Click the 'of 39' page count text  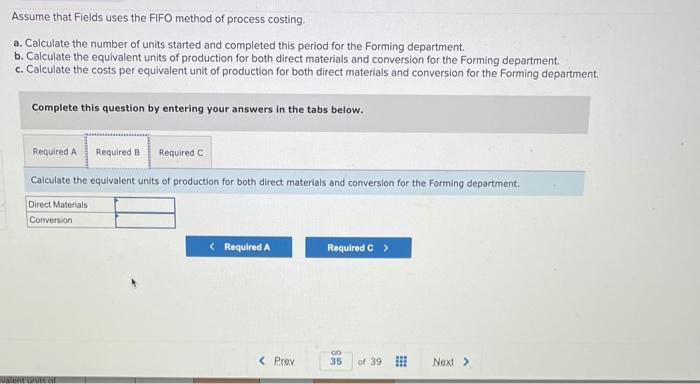370,362
